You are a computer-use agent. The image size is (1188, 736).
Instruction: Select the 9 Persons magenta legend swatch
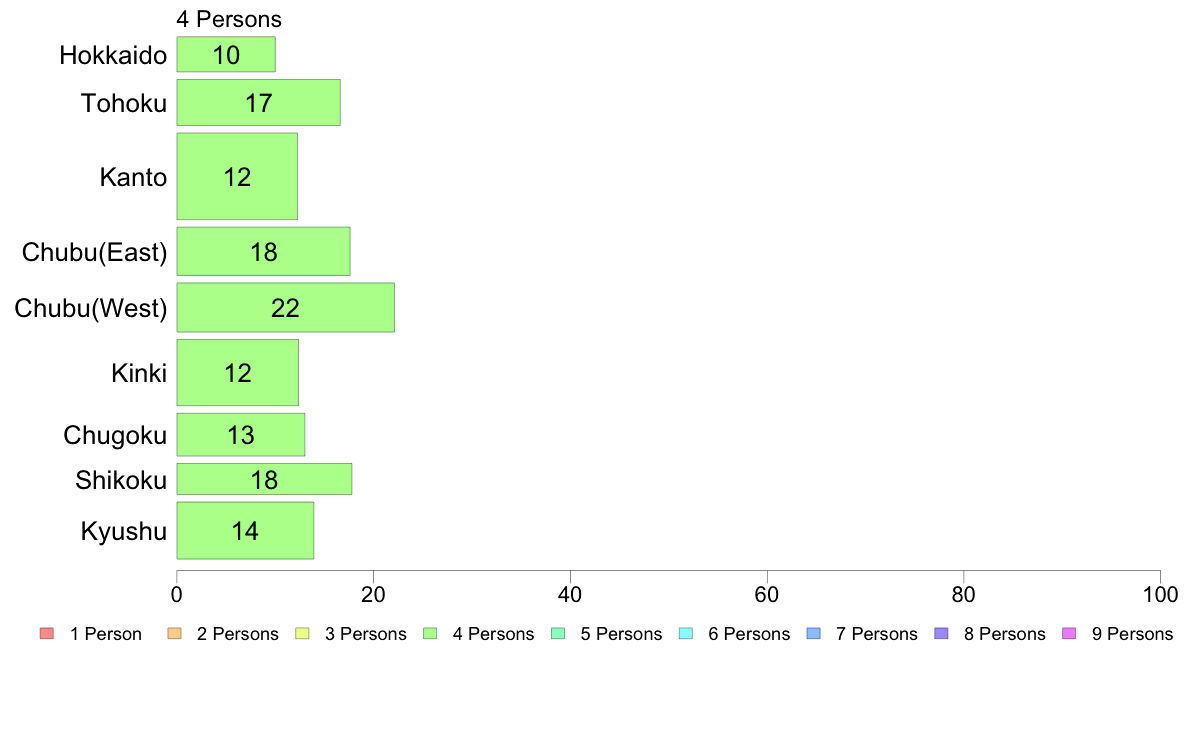coord(1069,634)
